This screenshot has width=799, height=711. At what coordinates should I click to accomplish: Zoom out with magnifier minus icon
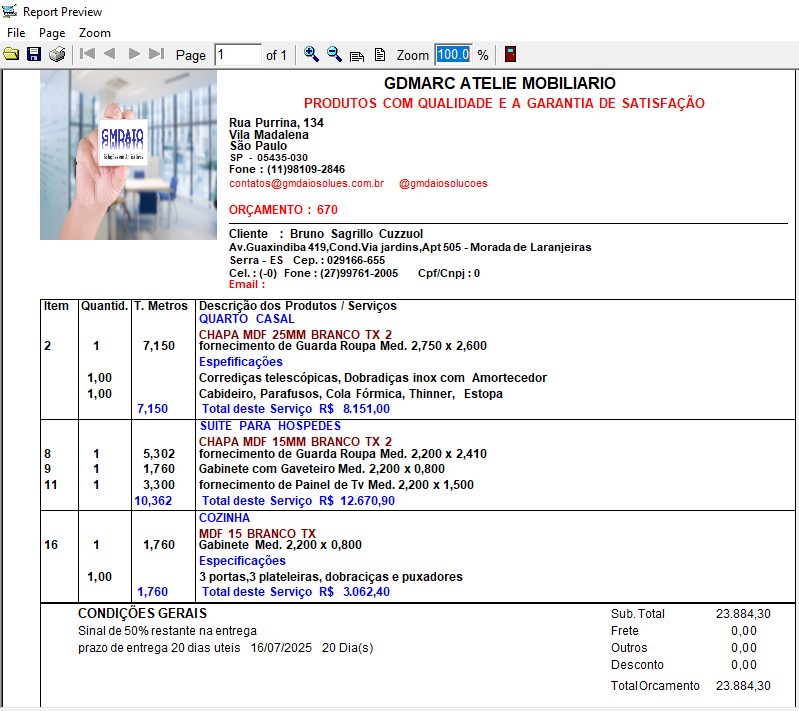[334, 54]
